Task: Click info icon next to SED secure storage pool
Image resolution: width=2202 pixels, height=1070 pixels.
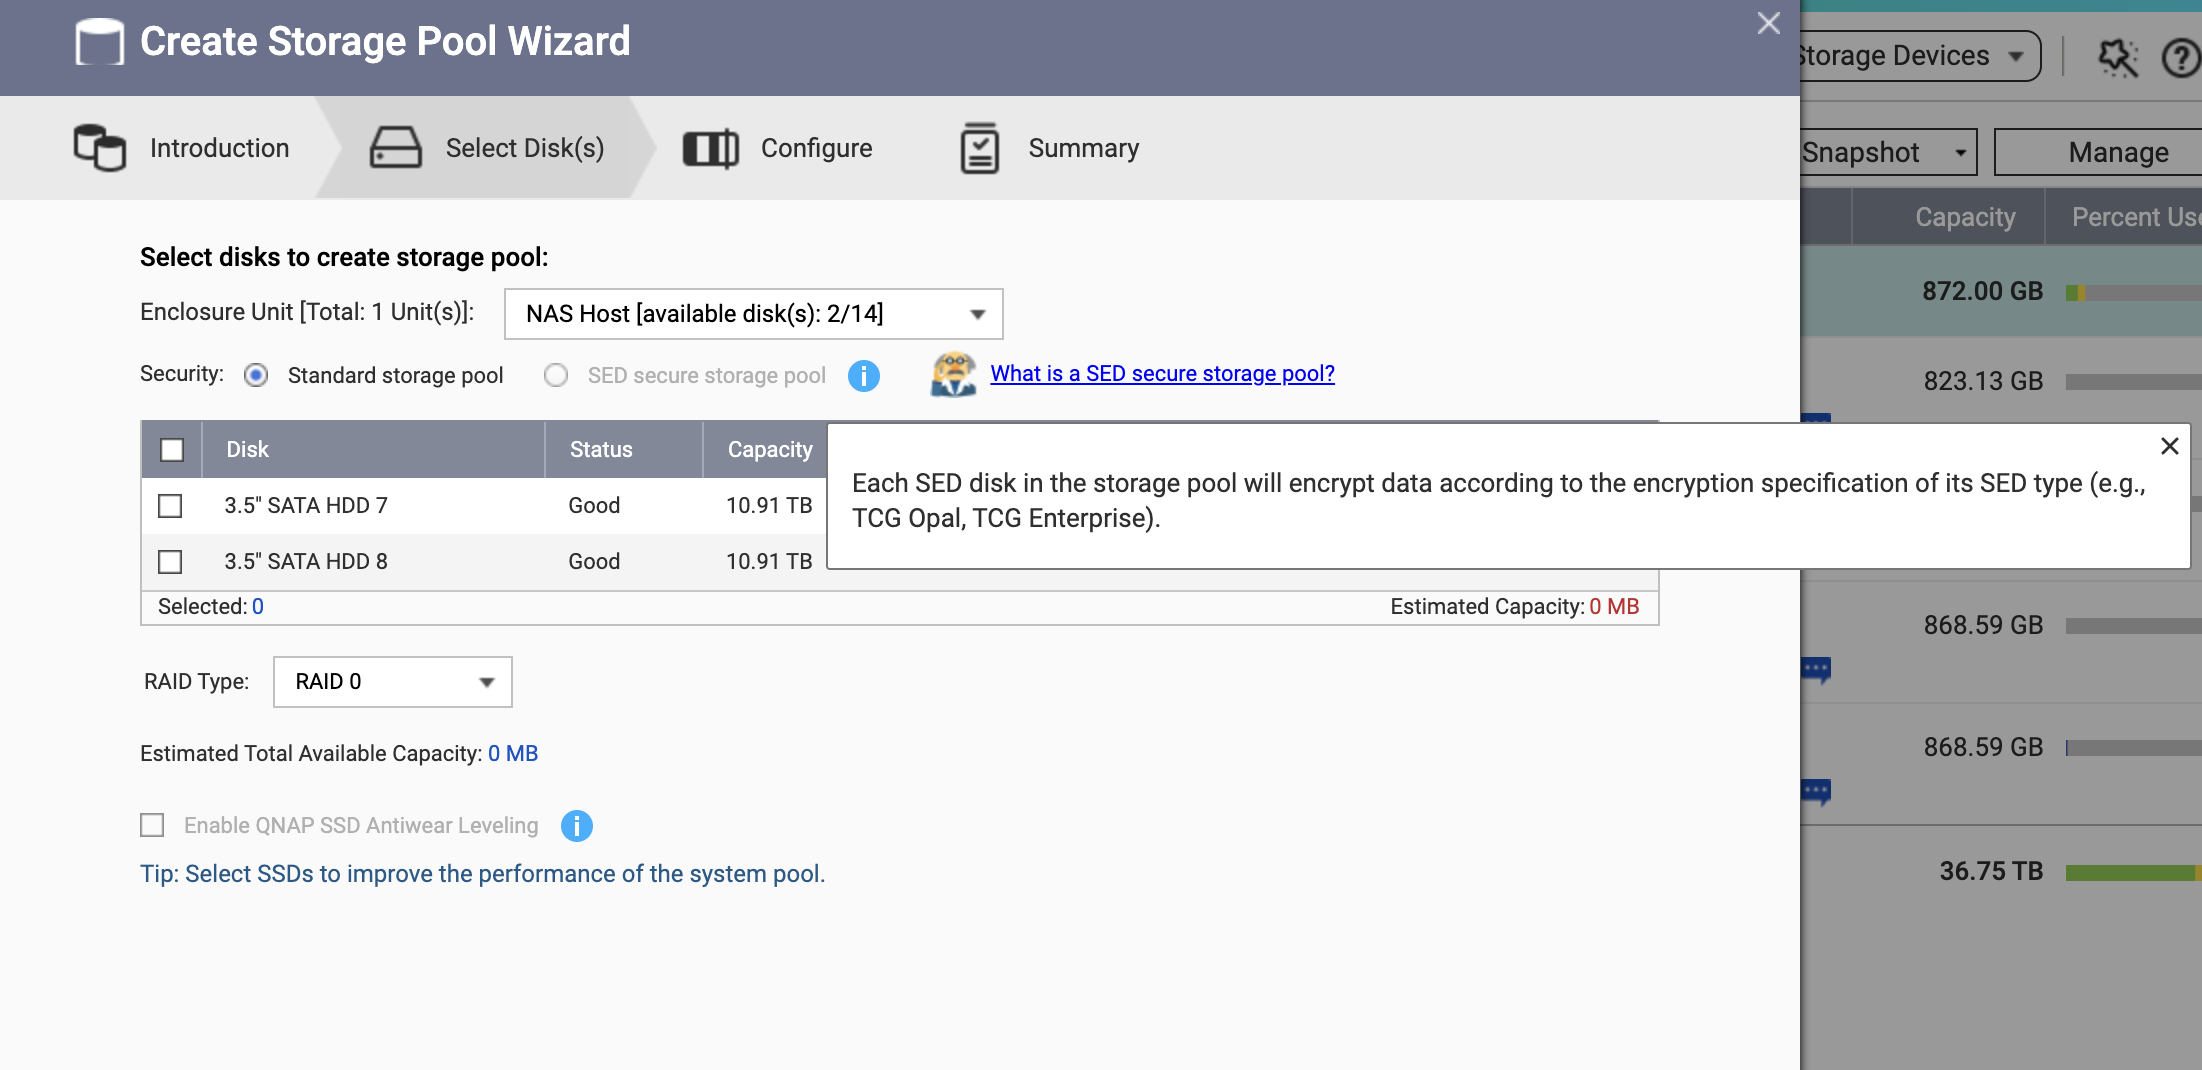Action: [863, 376]
